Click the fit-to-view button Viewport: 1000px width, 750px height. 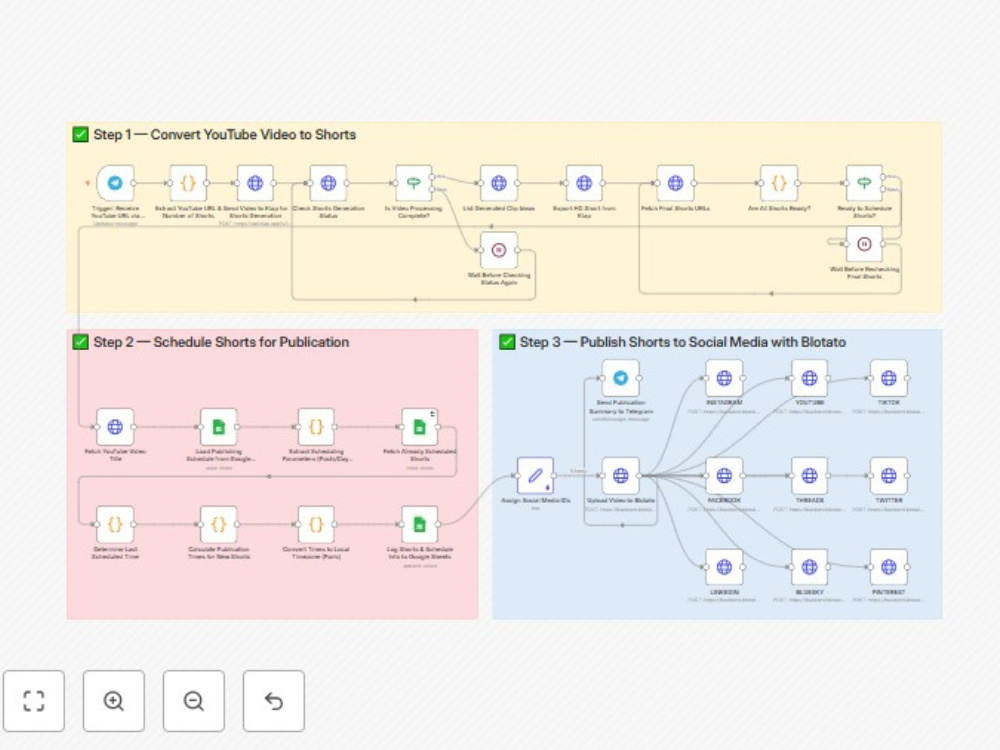[x=34, y=700]
